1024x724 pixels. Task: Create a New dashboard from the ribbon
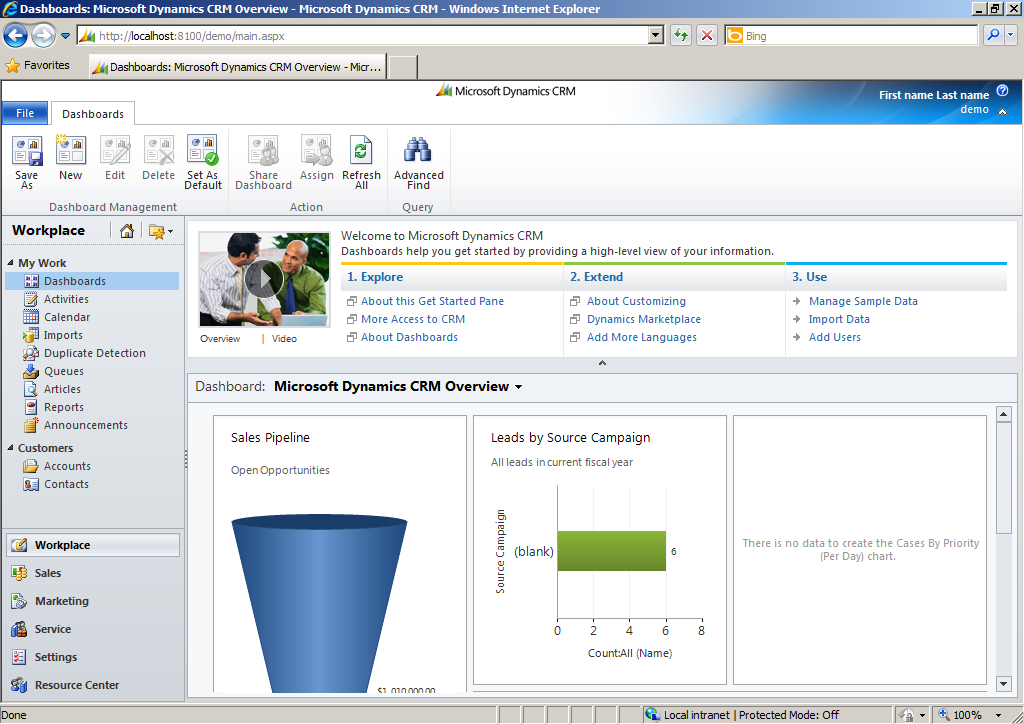pos(70,152)
